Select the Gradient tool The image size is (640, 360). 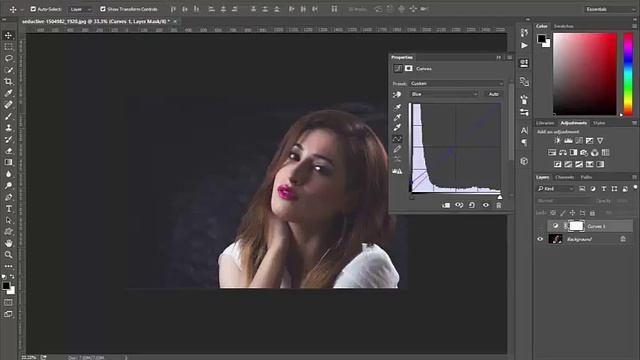pyautogui.click(x=8, y=162)
